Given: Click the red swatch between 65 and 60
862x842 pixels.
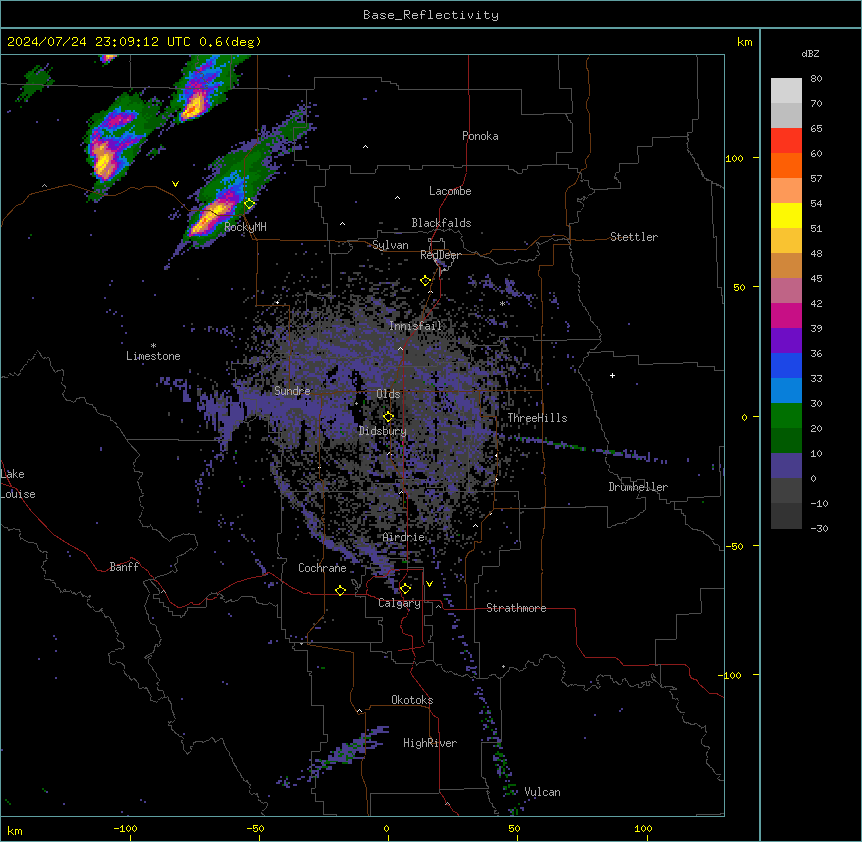Looking at the screenshot, I should [x=786, y=141].
